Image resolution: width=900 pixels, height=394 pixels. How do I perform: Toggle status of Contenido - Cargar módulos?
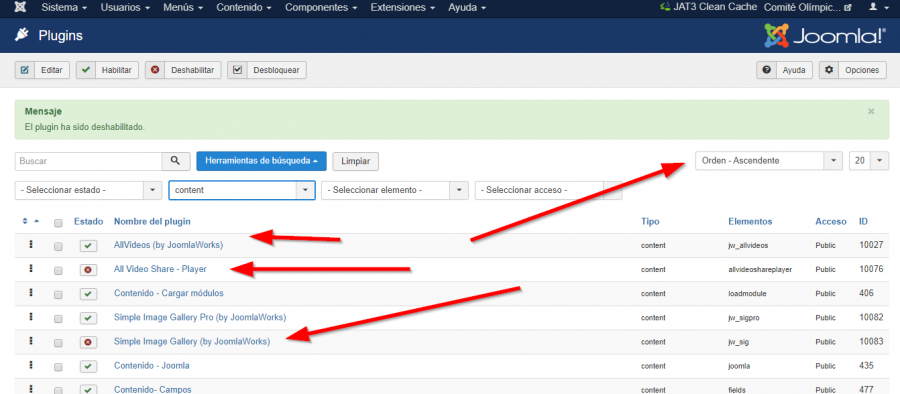(88, 294)
